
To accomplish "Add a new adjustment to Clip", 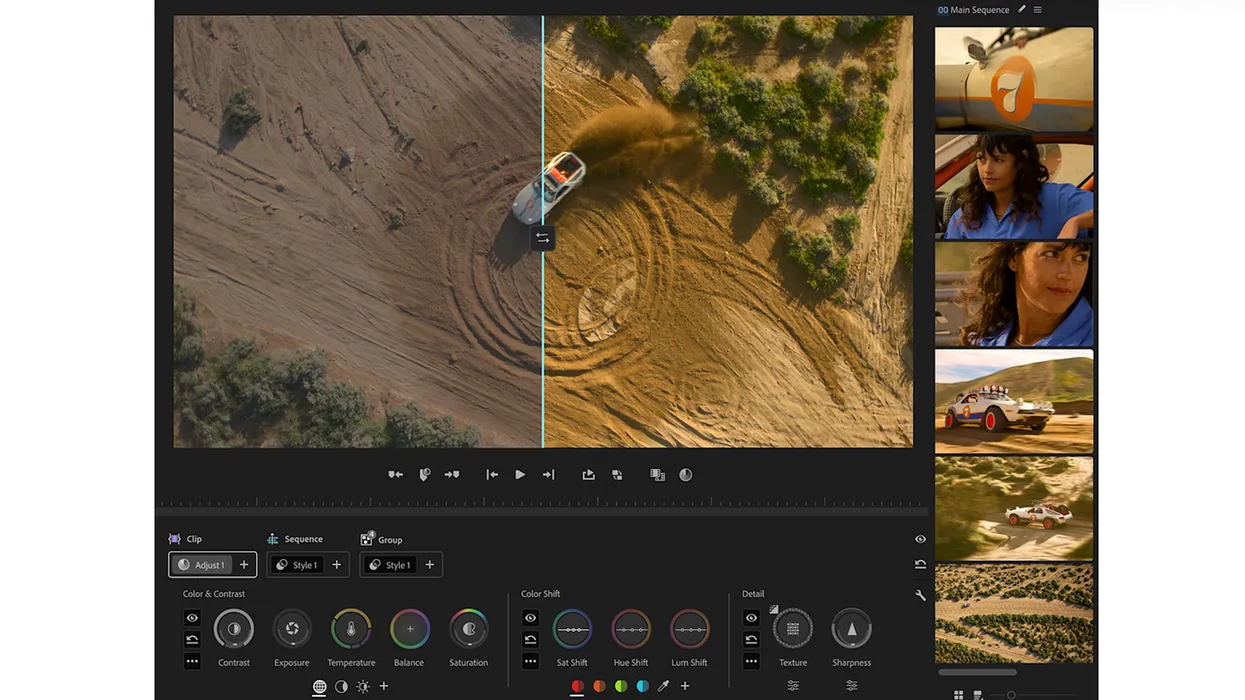I will tap(244, 565).
